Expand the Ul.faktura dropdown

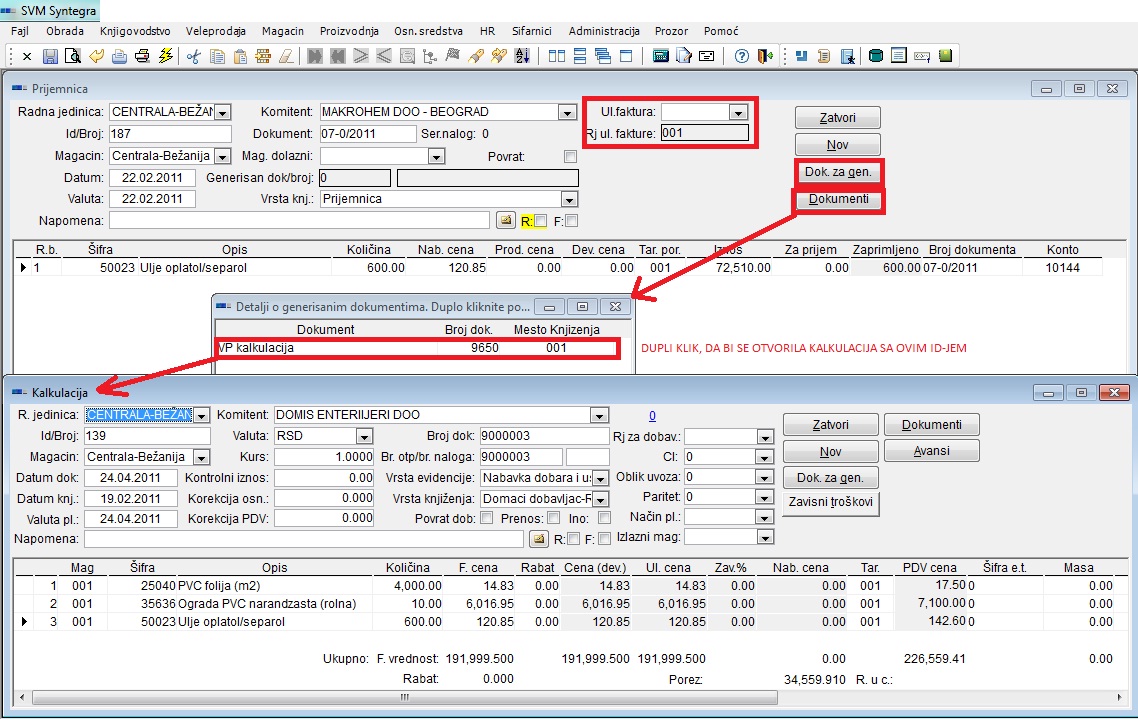[x=738, y=113]
